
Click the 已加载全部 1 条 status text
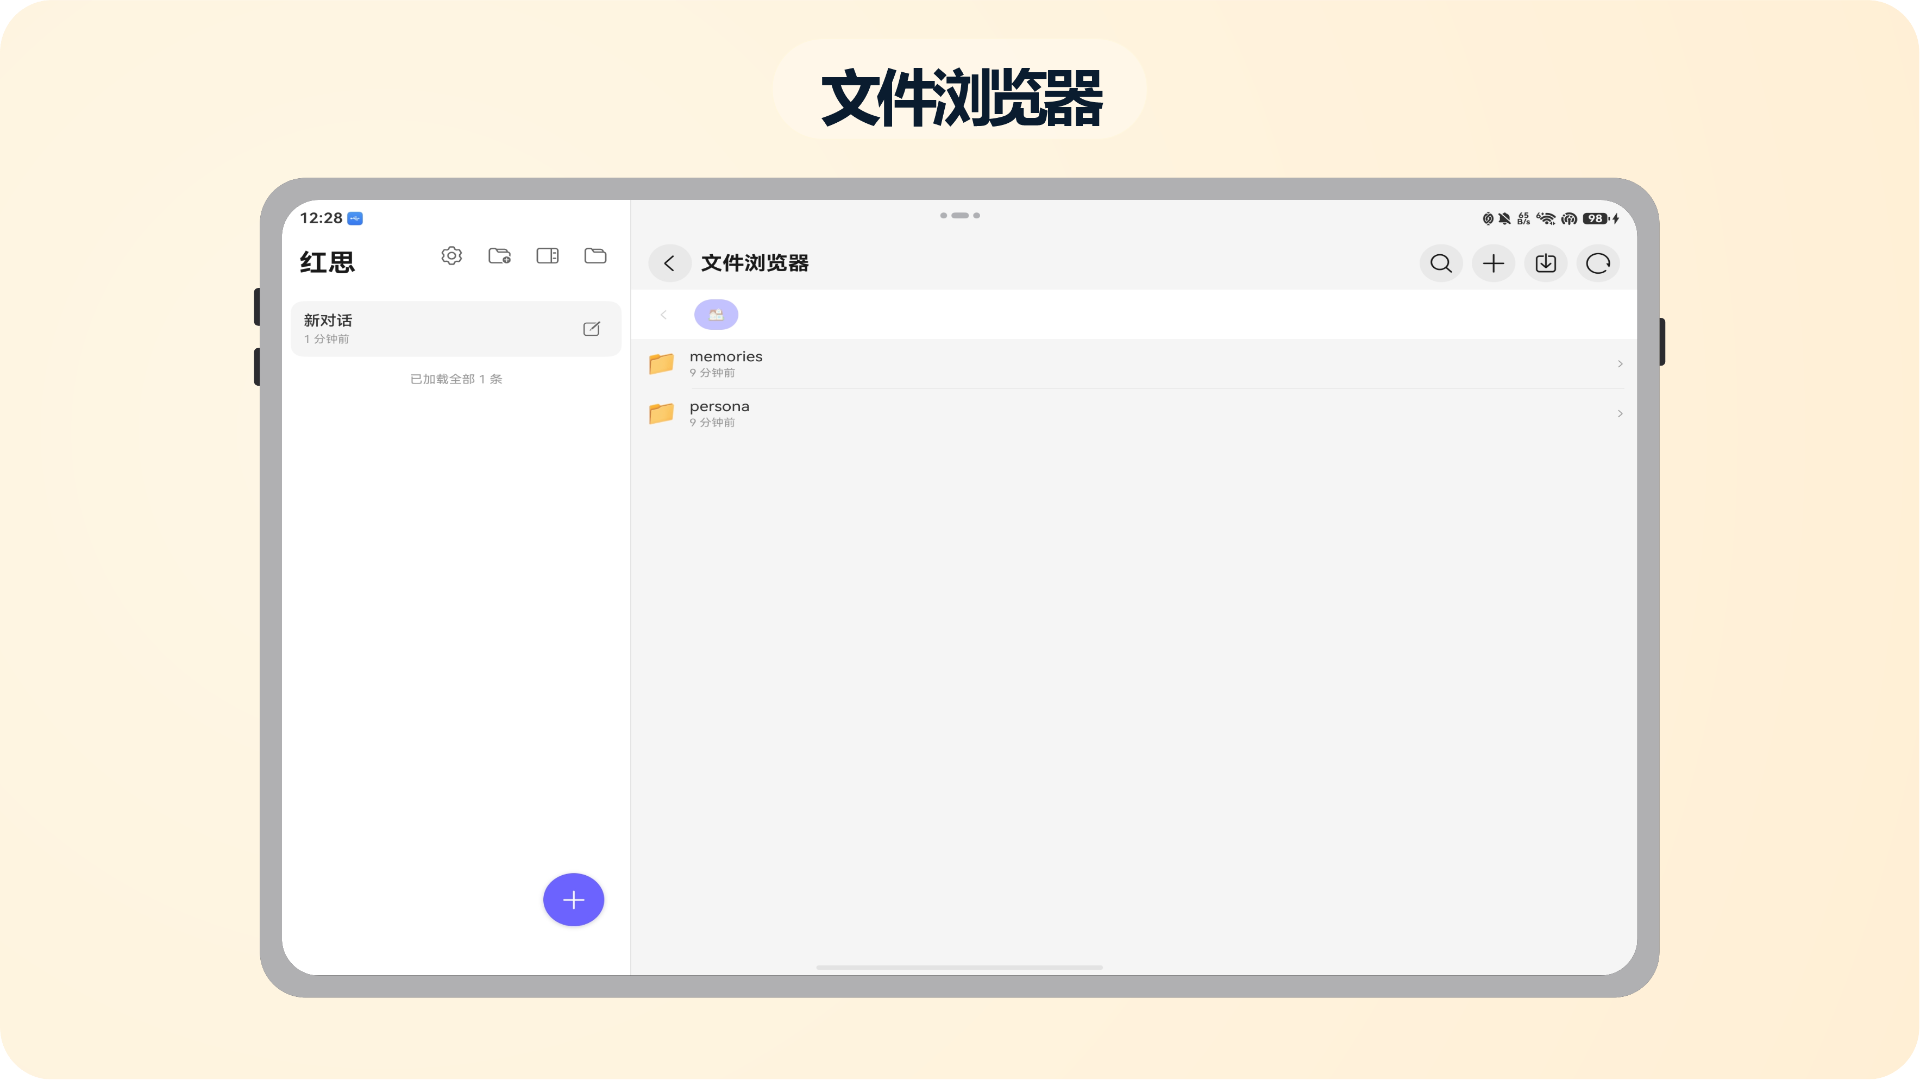[456, 379]
